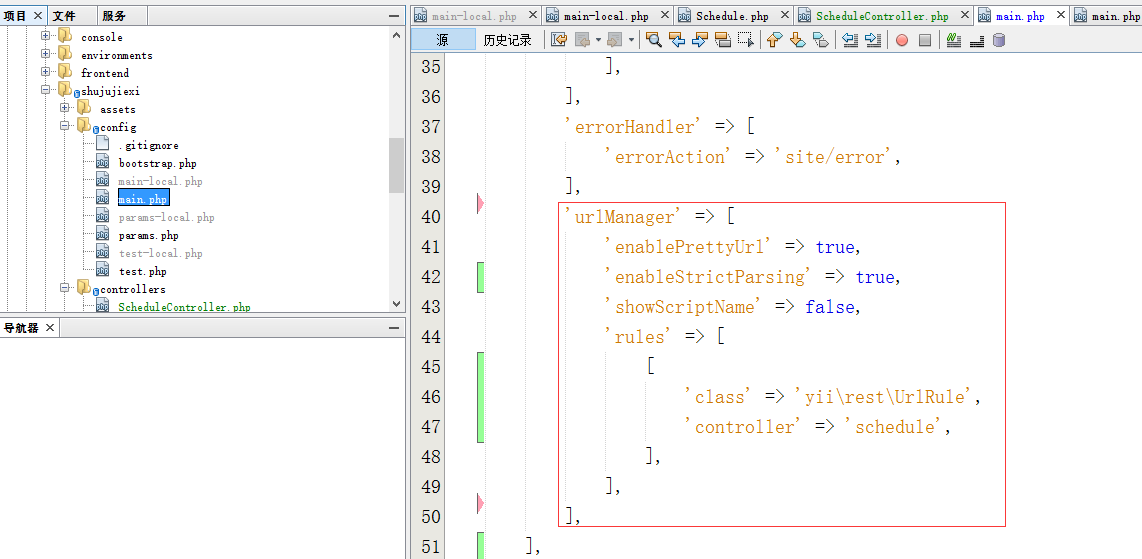Screen dimensions: 1142x559
Task: Open the 服务 panel tab
Action: 114,16
